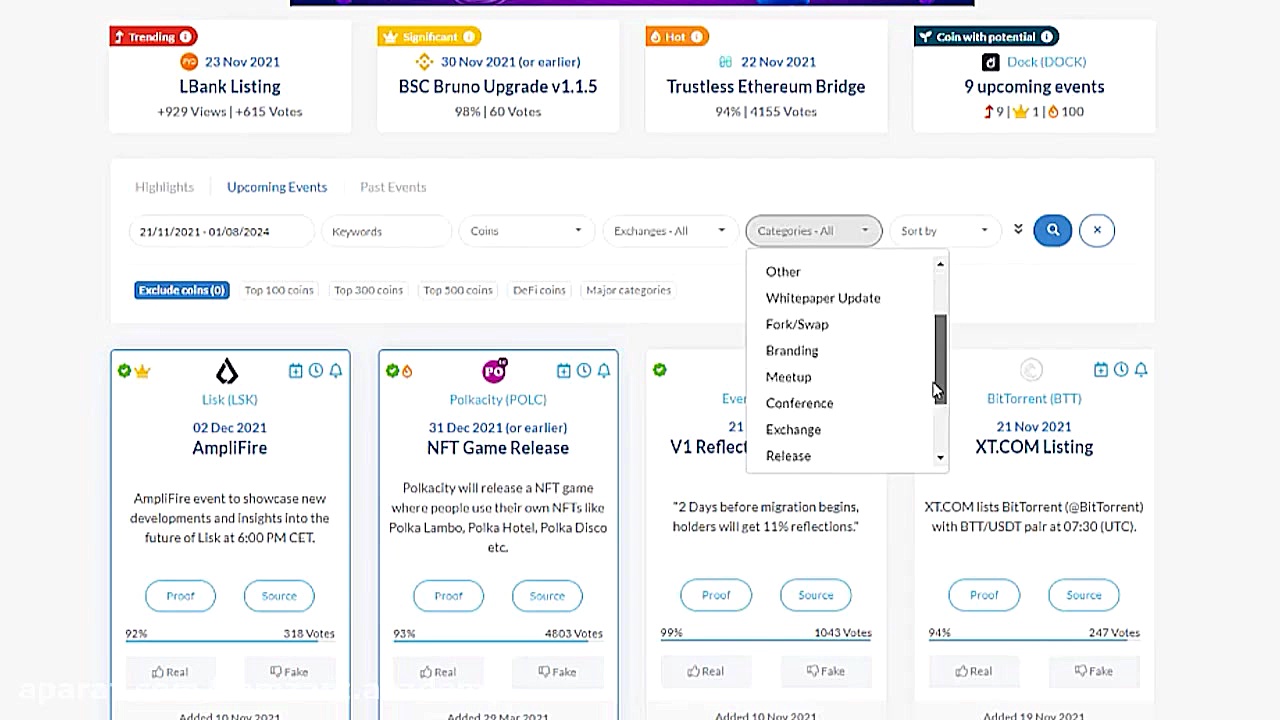1280x720 pixels.
Task: Open the info icon on Trending badge
Action: pos(187,37)
